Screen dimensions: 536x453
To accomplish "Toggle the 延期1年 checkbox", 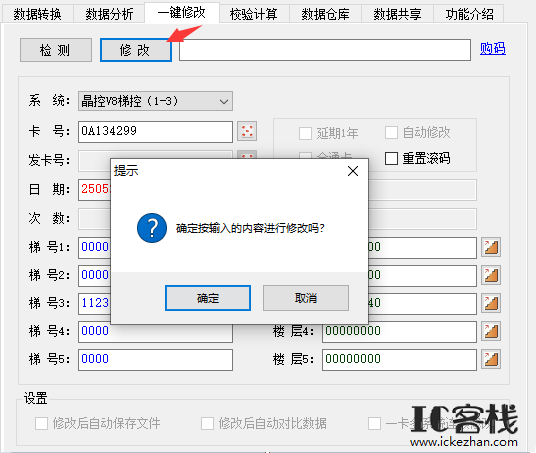I will 305,133.
